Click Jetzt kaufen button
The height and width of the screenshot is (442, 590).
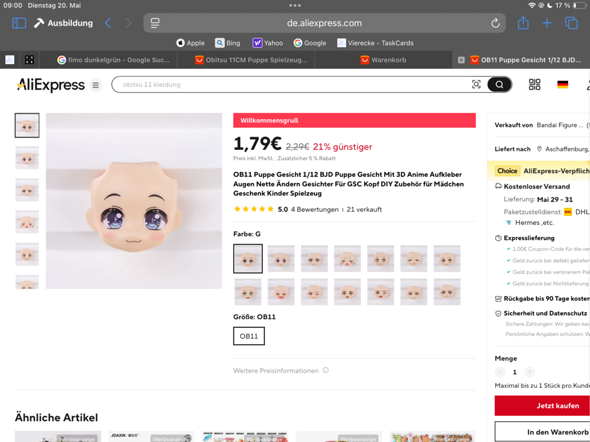tap(543, 406)
